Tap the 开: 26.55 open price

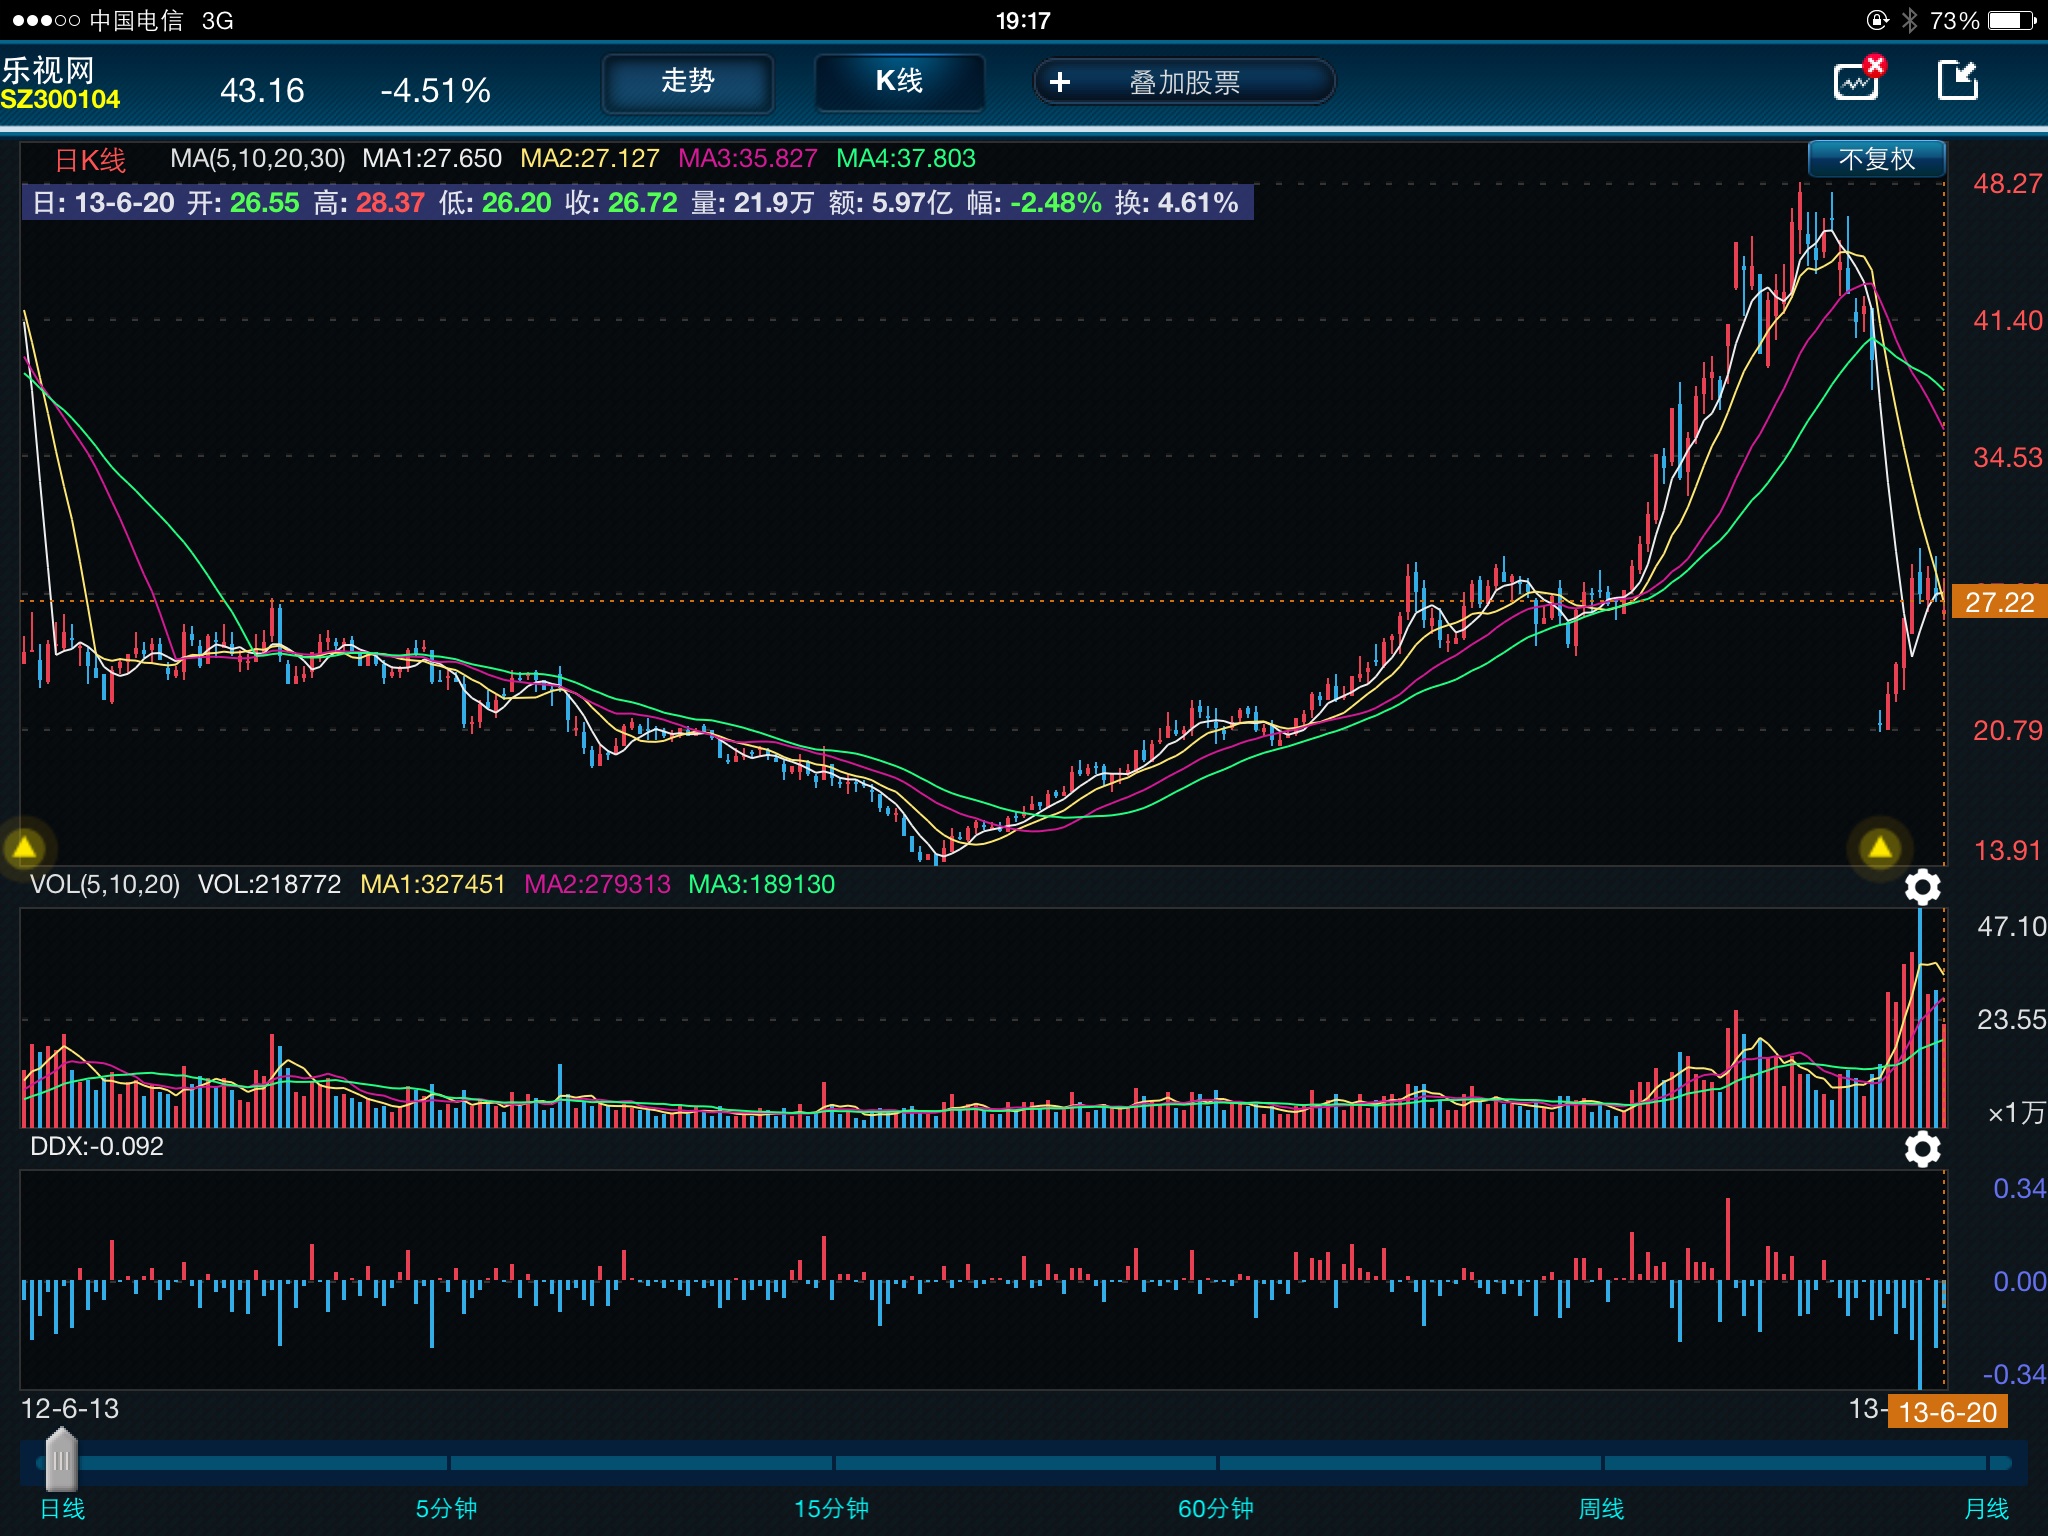coord(243,203)
